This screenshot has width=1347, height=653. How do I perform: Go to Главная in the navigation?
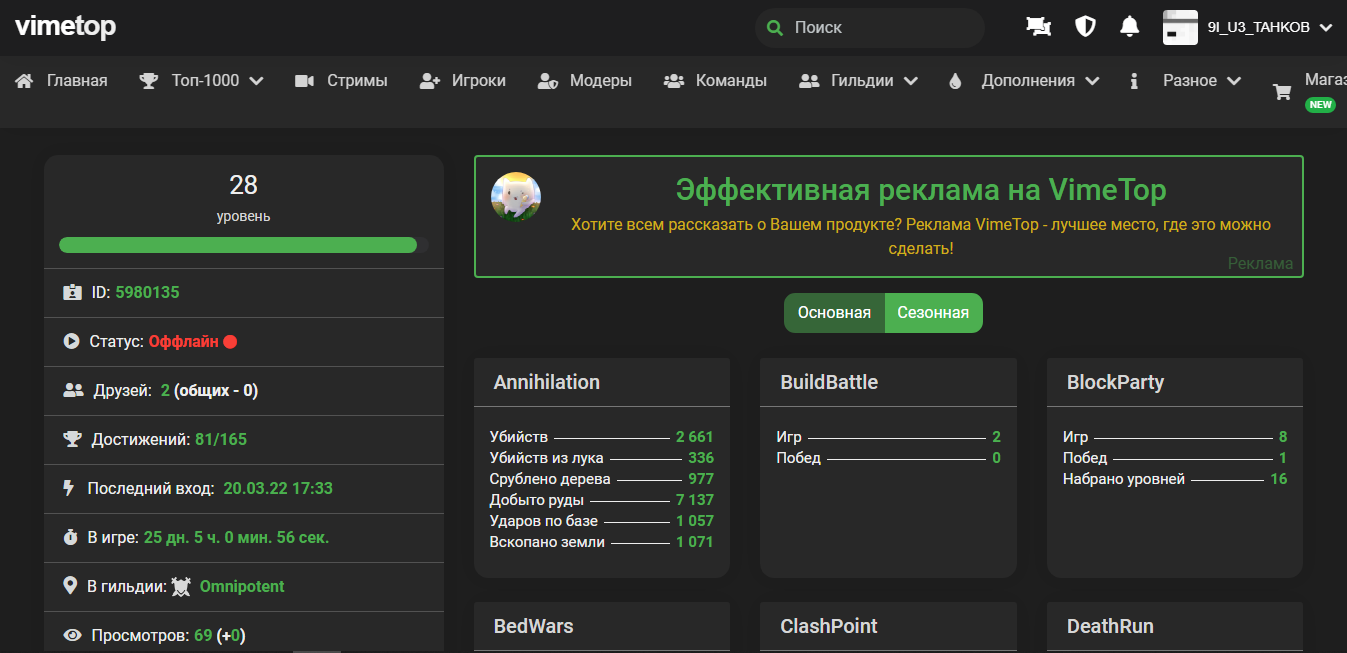tap(77, 81)
